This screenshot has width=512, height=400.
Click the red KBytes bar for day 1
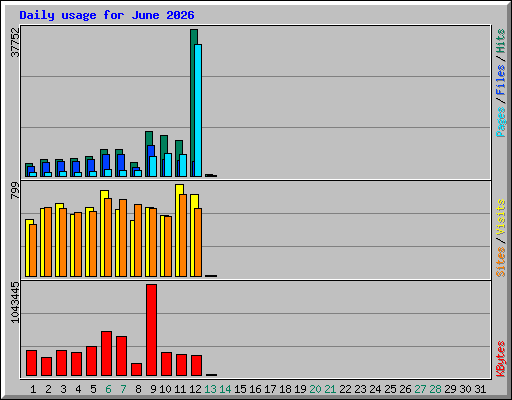pyautogui.click(x=31, y=363)
